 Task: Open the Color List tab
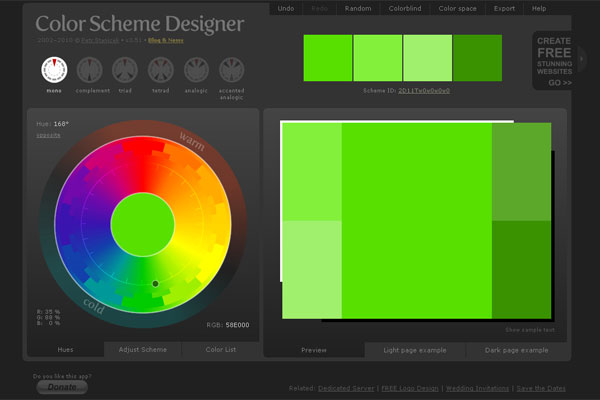(x=221, y=350)
